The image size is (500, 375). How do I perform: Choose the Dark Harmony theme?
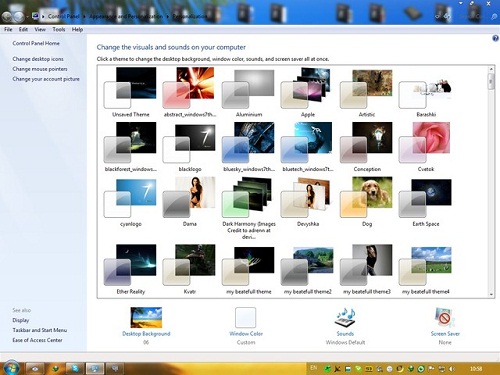248,197
